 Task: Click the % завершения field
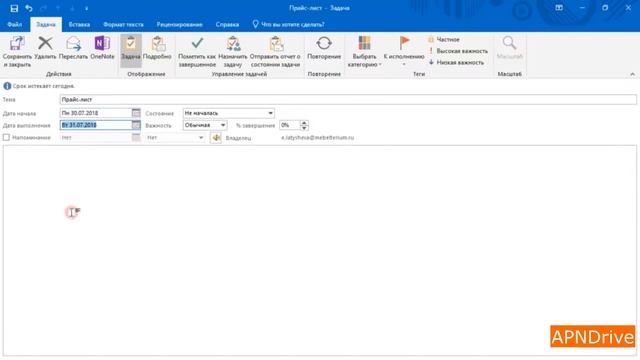coord(290,125)
